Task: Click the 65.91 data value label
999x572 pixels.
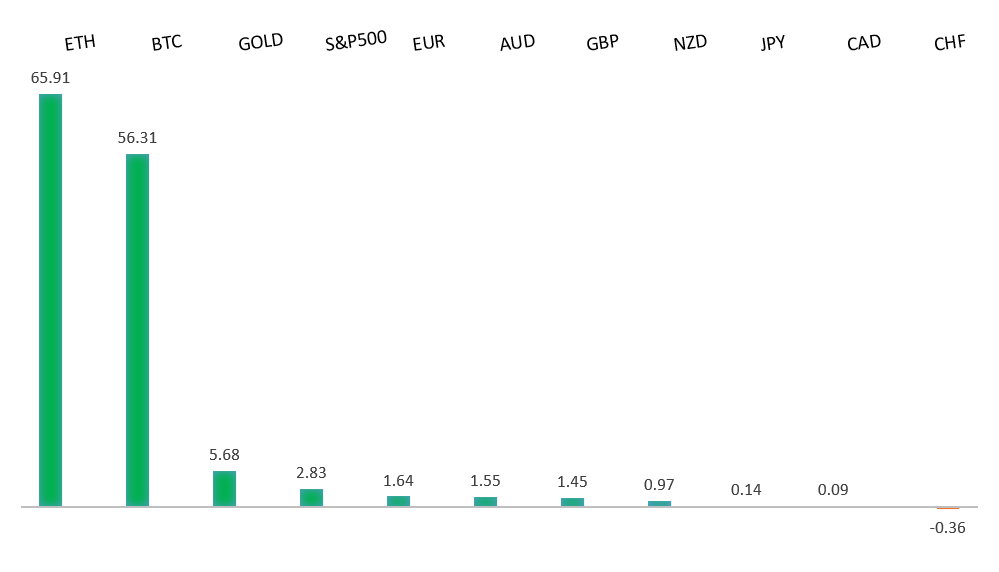Action: coord(50,77)
